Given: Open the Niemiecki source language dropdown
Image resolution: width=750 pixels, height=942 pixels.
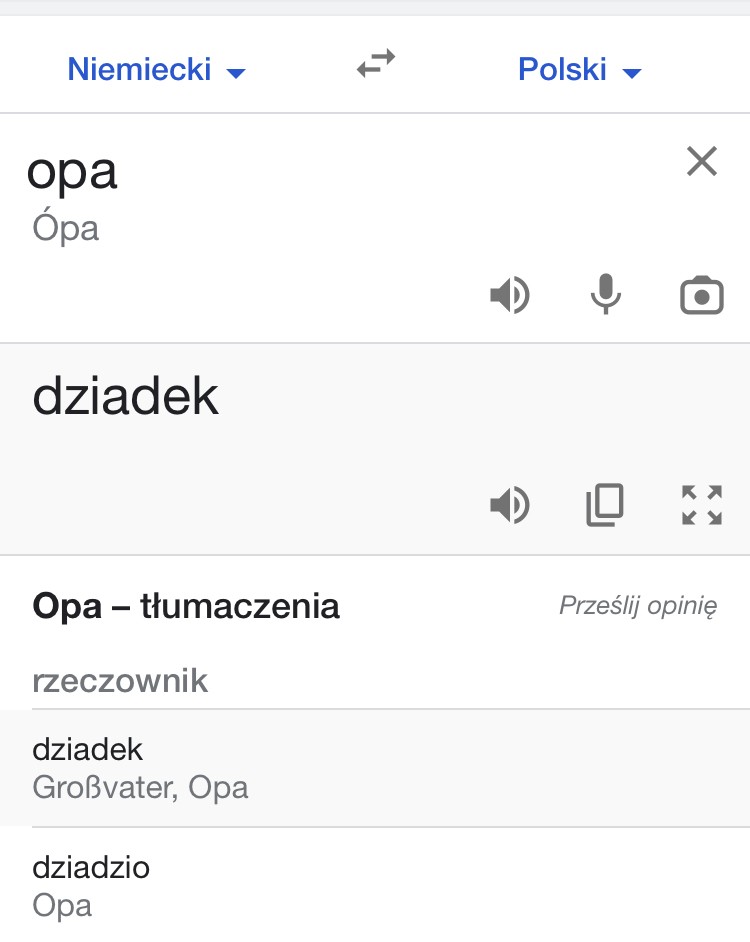Looking at the screenshot, I should (x=156, y=69).
